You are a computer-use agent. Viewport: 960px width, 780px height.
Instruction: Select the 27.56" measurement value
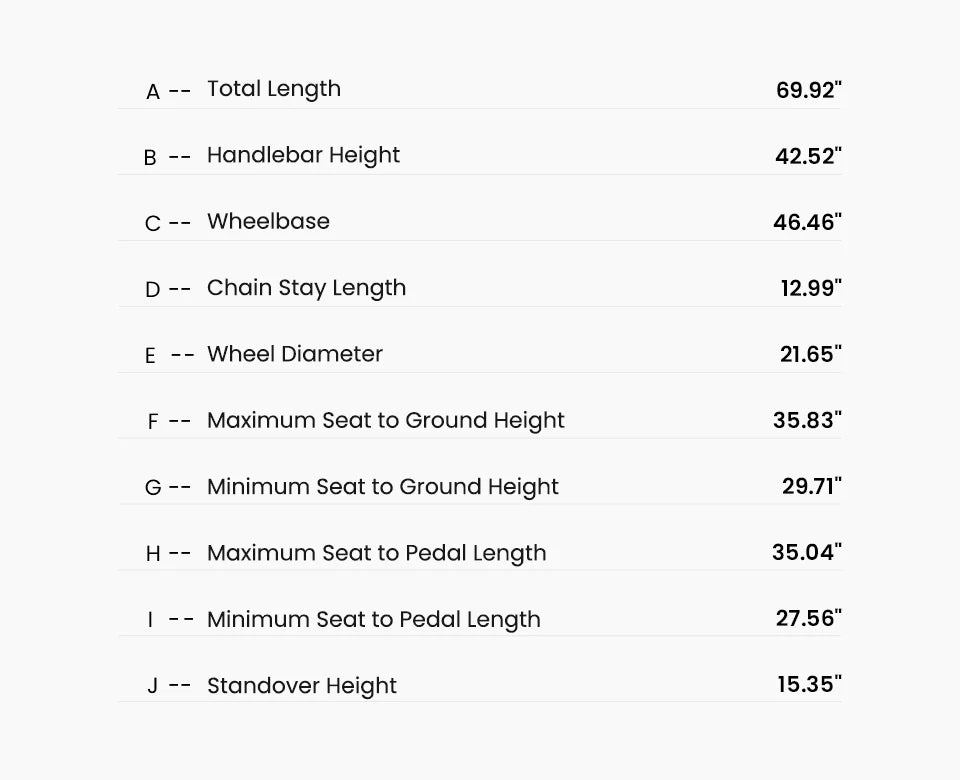809,619
